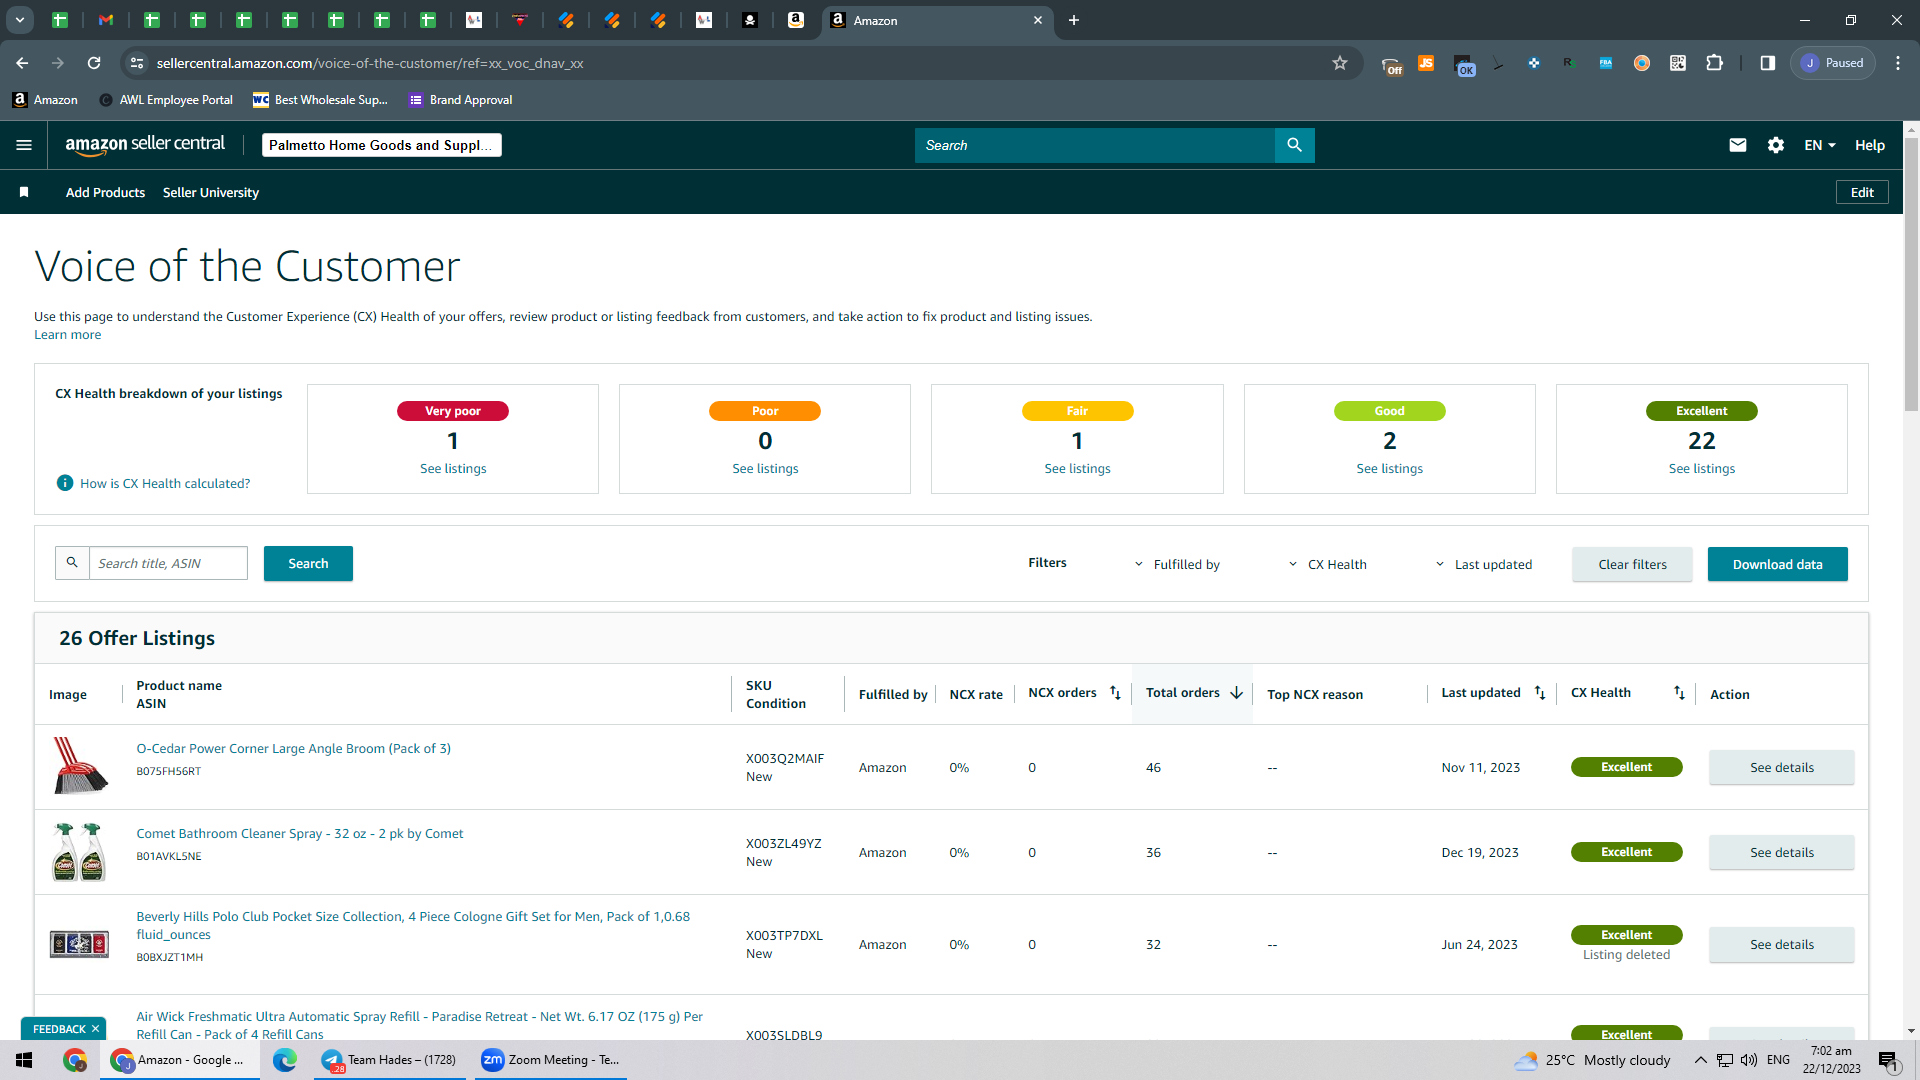Screen dimensions: 1920x1080
Task: See details for Beverly Hills Polo Club set
Action: (x=1781, y=944)
